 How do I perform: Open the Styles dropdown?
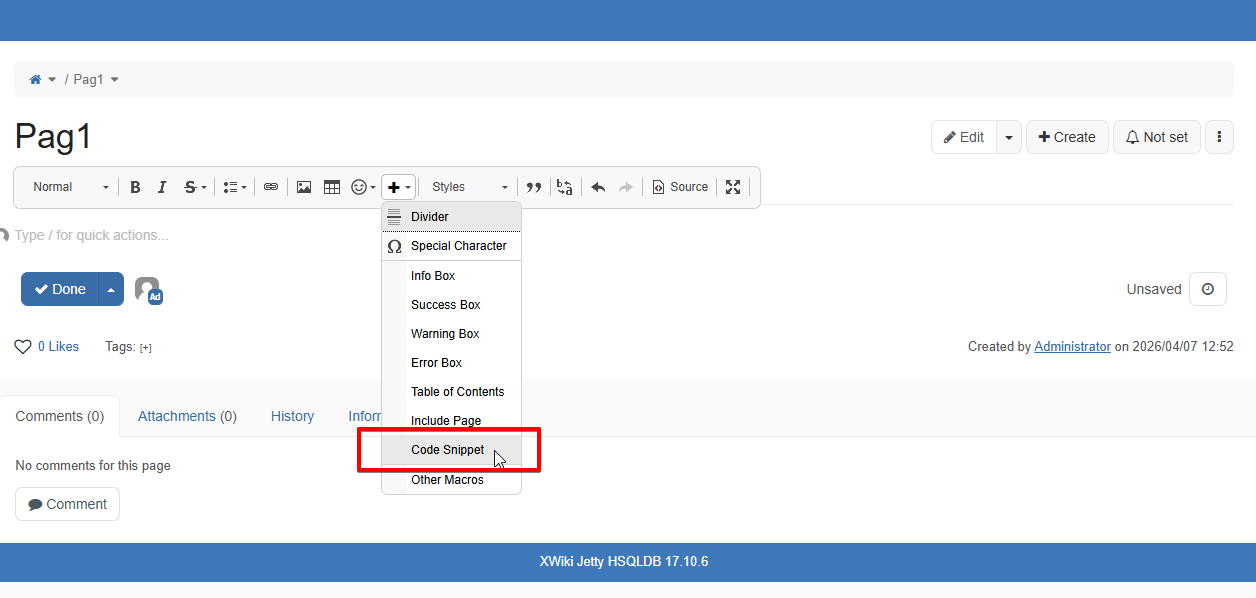pos(469,187)
